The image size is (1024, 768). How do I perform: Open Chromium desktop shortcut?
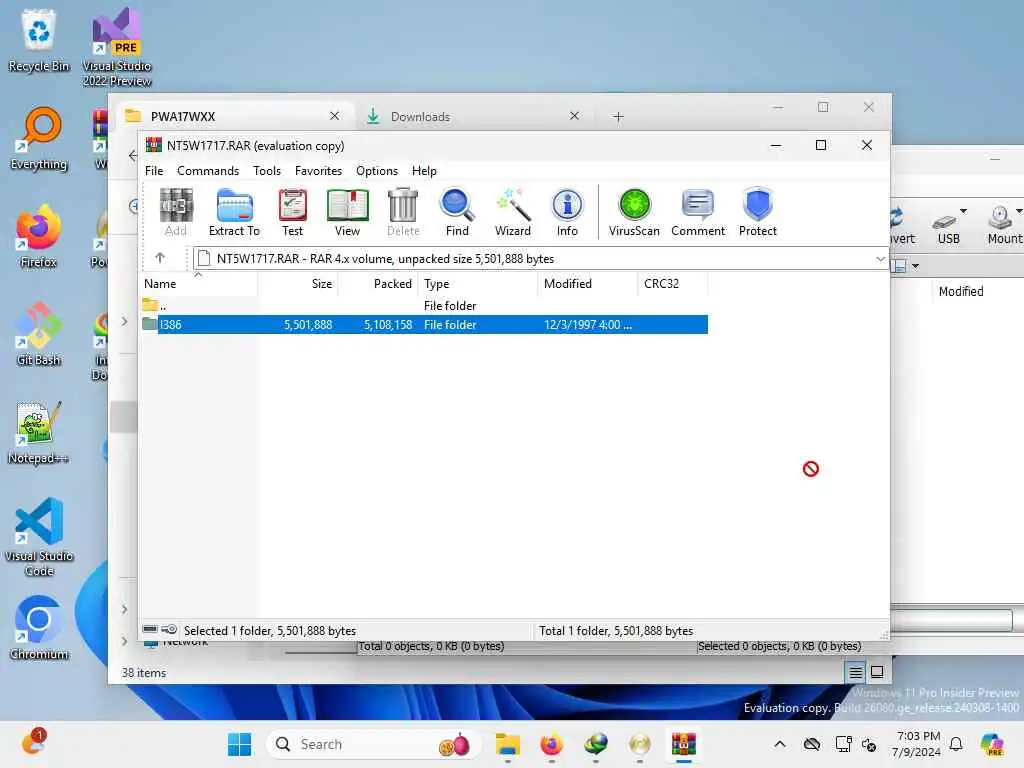click(39, 628)
